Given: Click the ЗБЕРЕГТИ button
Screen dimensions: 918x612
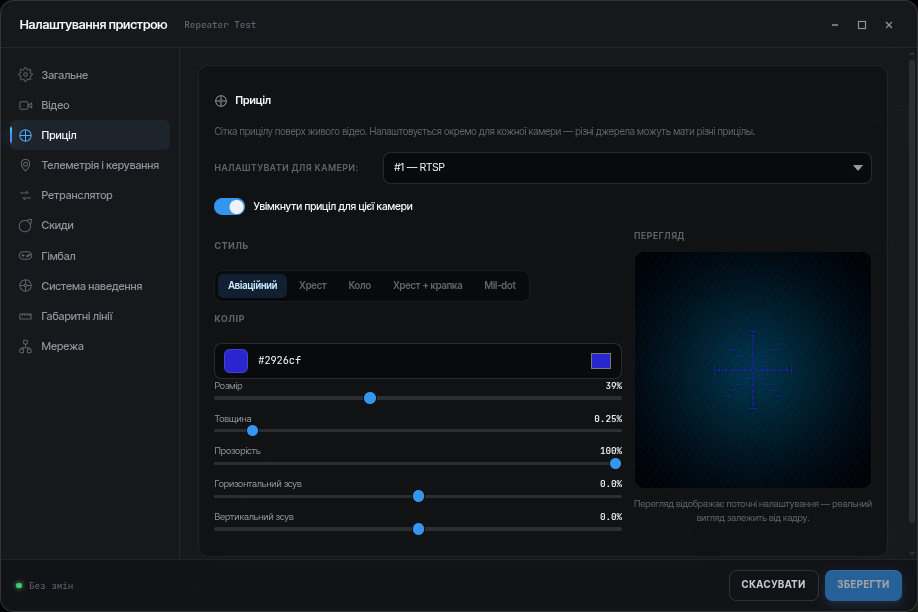Looking at the screenshot, I should coord(863,585).
